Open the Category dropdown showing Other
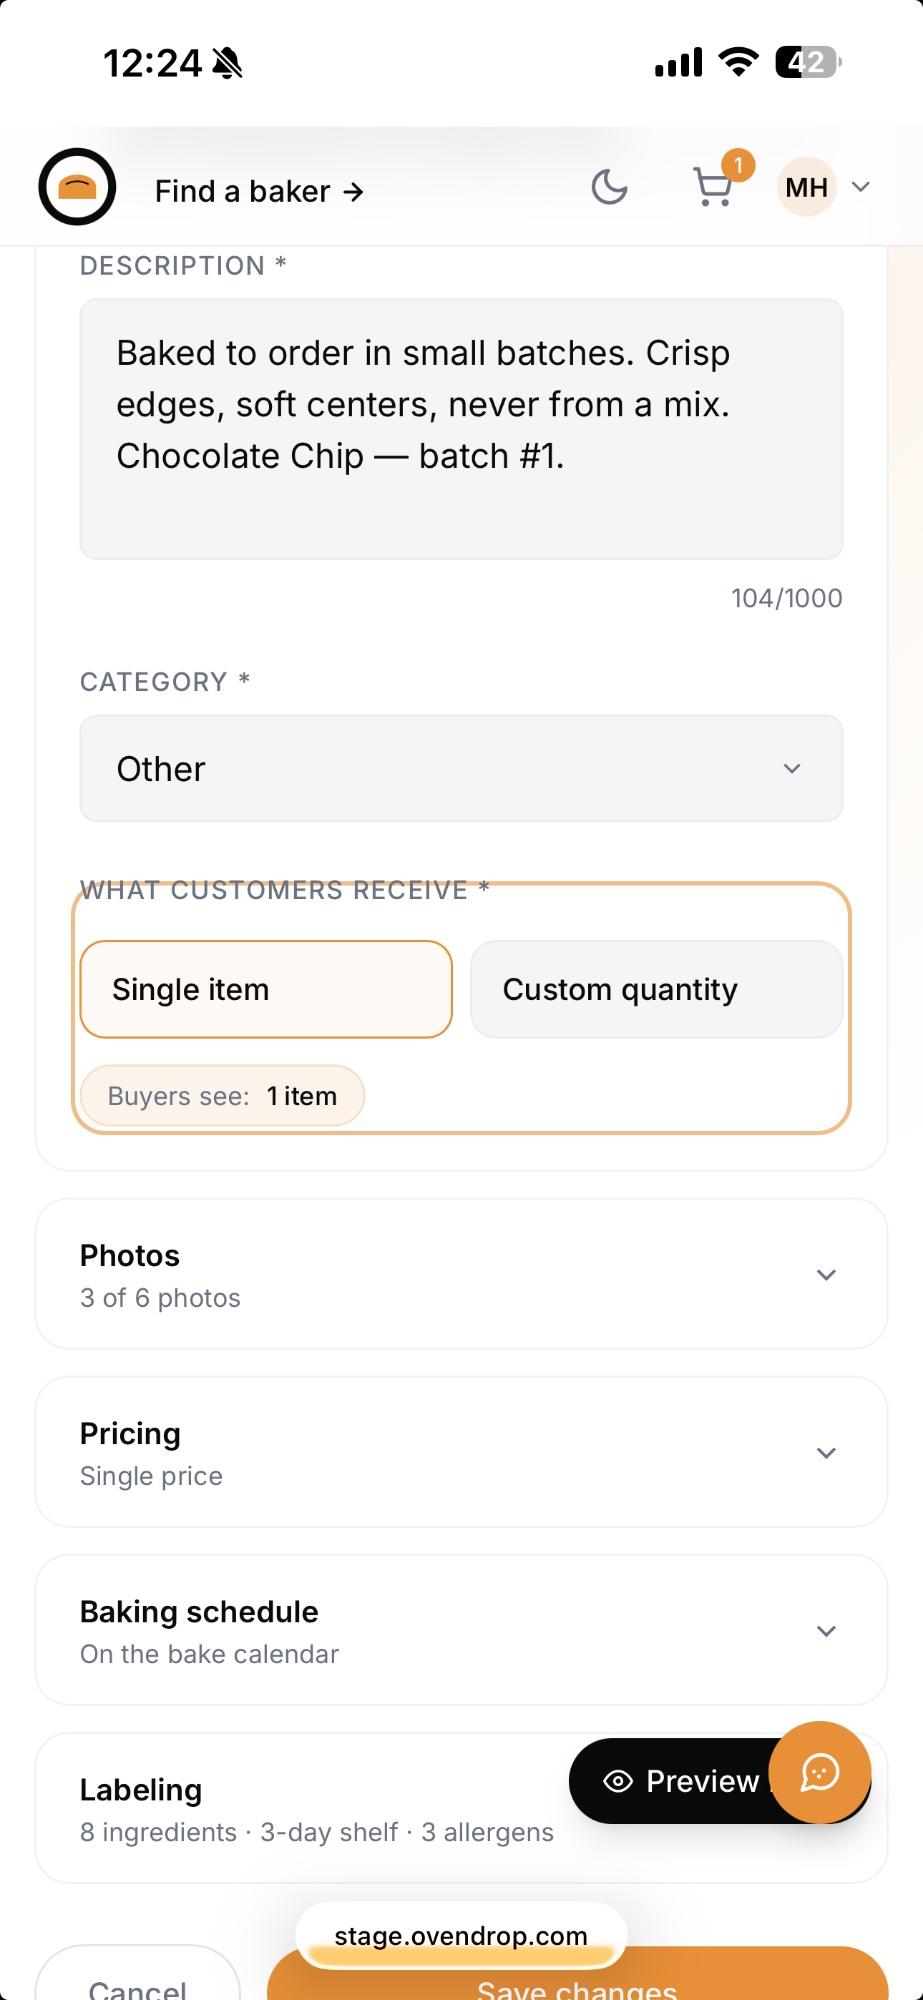923x2000 pixels. pos(461,768)
